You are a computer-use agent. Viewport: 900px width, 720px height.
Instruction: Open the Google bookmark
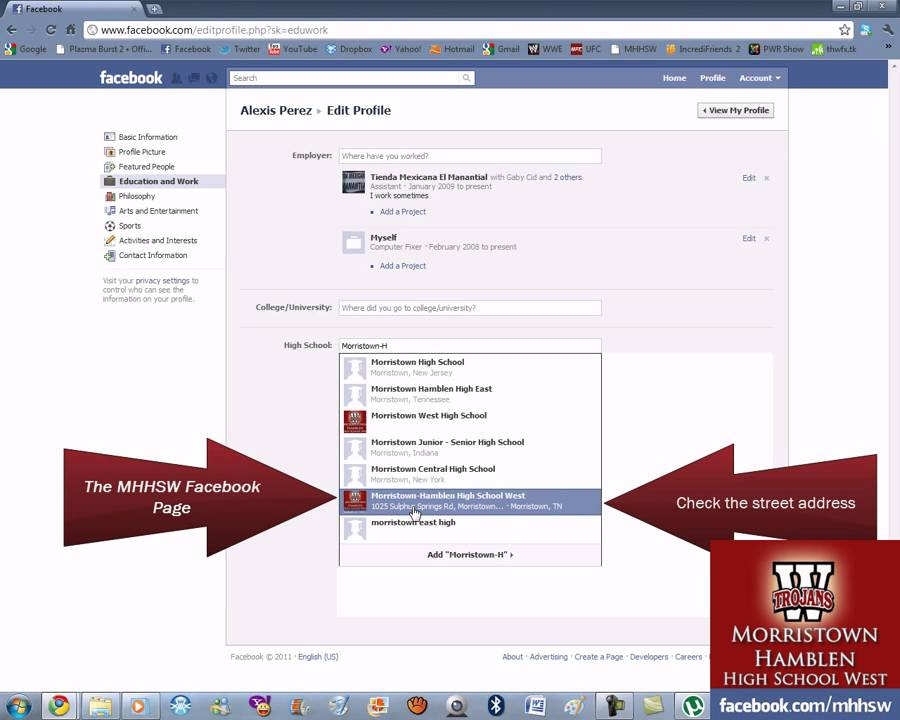[26, 49]
